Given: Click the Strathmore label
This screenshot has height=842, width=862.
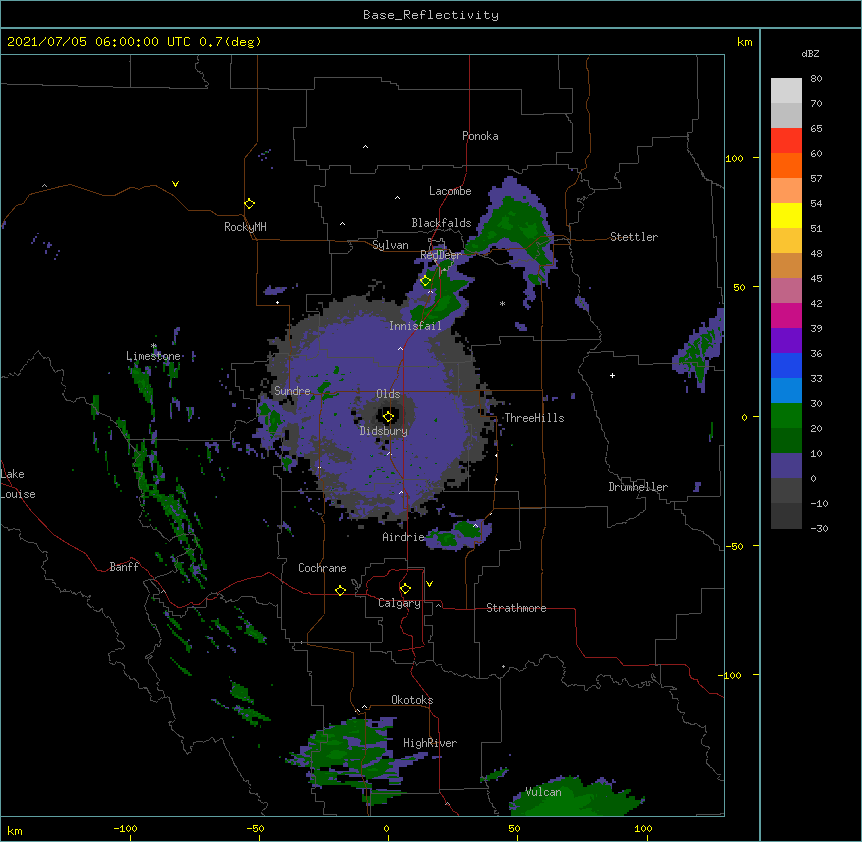Looking at the screenshot, I should click(x=516, y=608).
